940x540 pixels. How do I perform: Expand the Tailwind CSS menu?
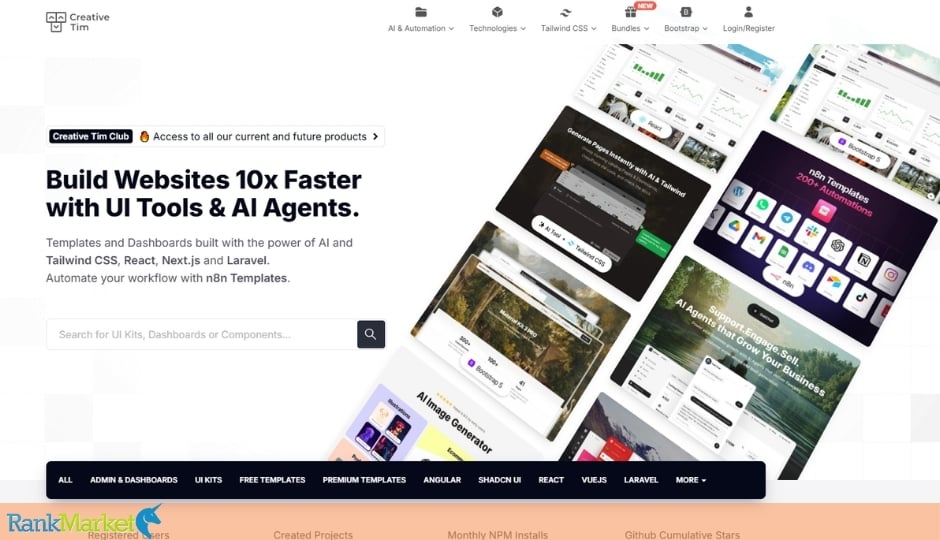point(568,28)
